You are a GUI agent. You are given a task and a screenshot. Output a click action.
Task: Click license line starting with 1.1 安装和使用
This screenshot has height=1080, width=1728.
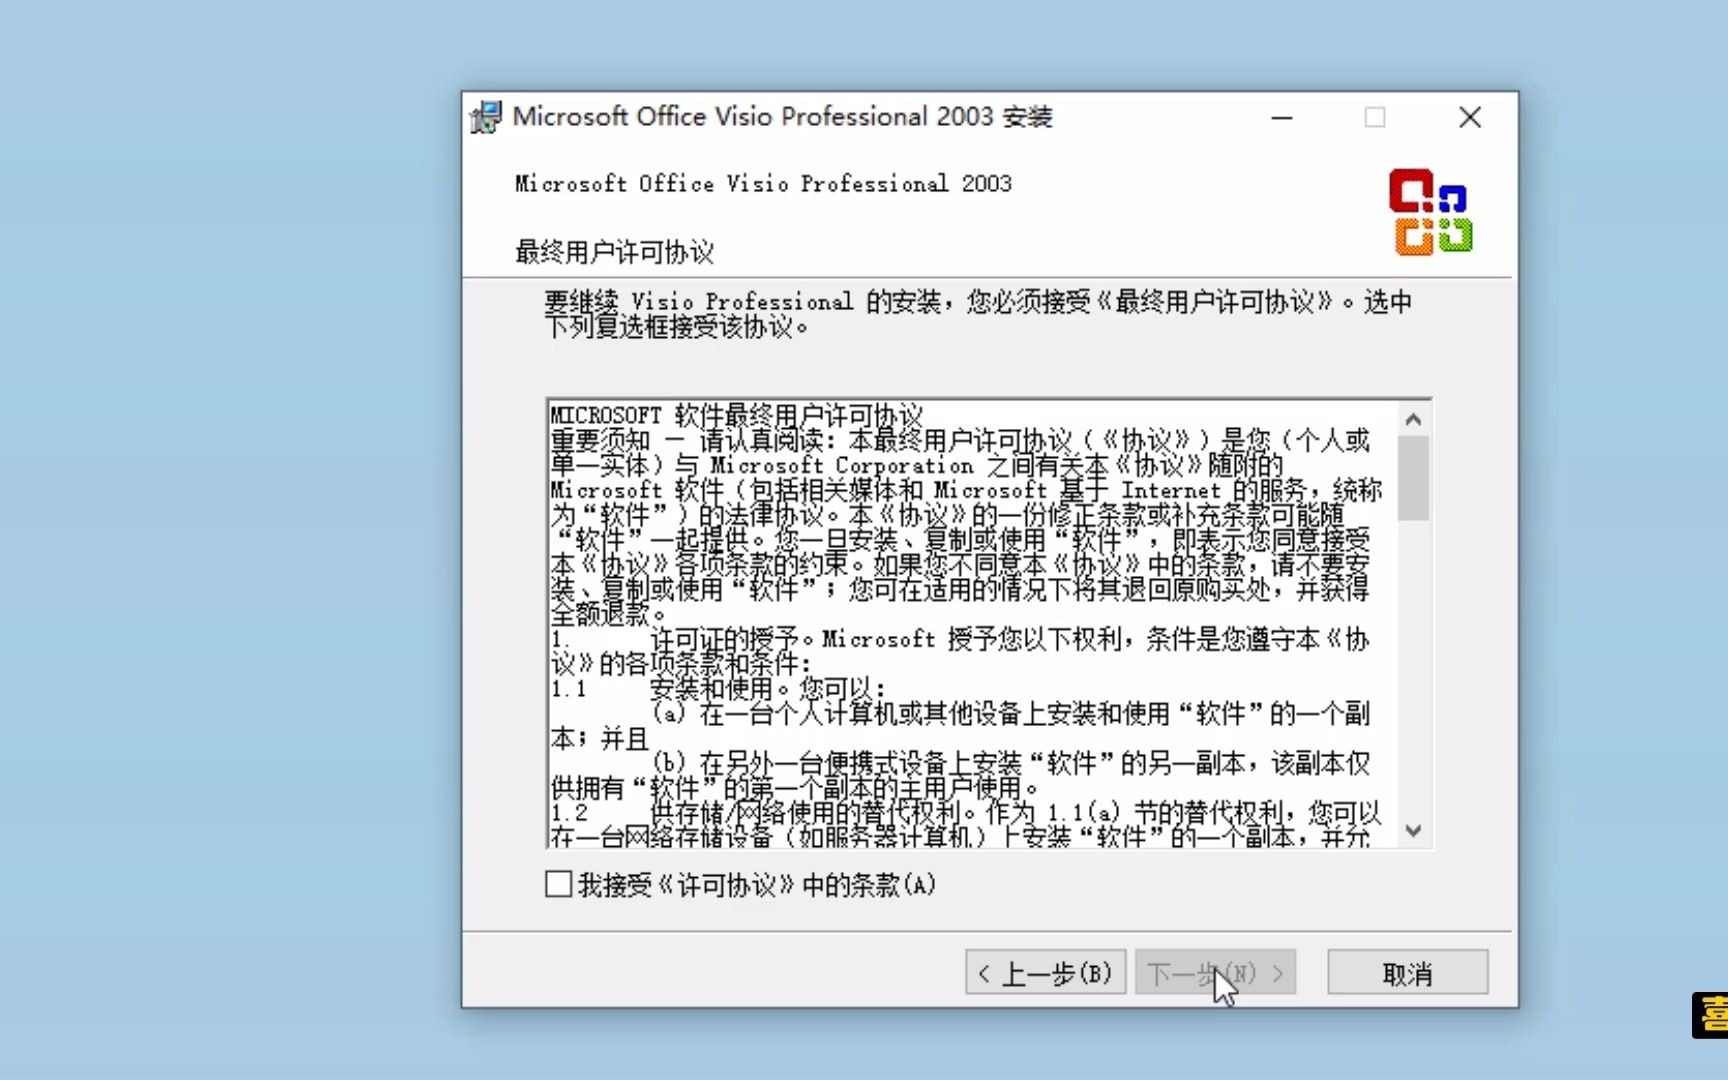(718, 689)
